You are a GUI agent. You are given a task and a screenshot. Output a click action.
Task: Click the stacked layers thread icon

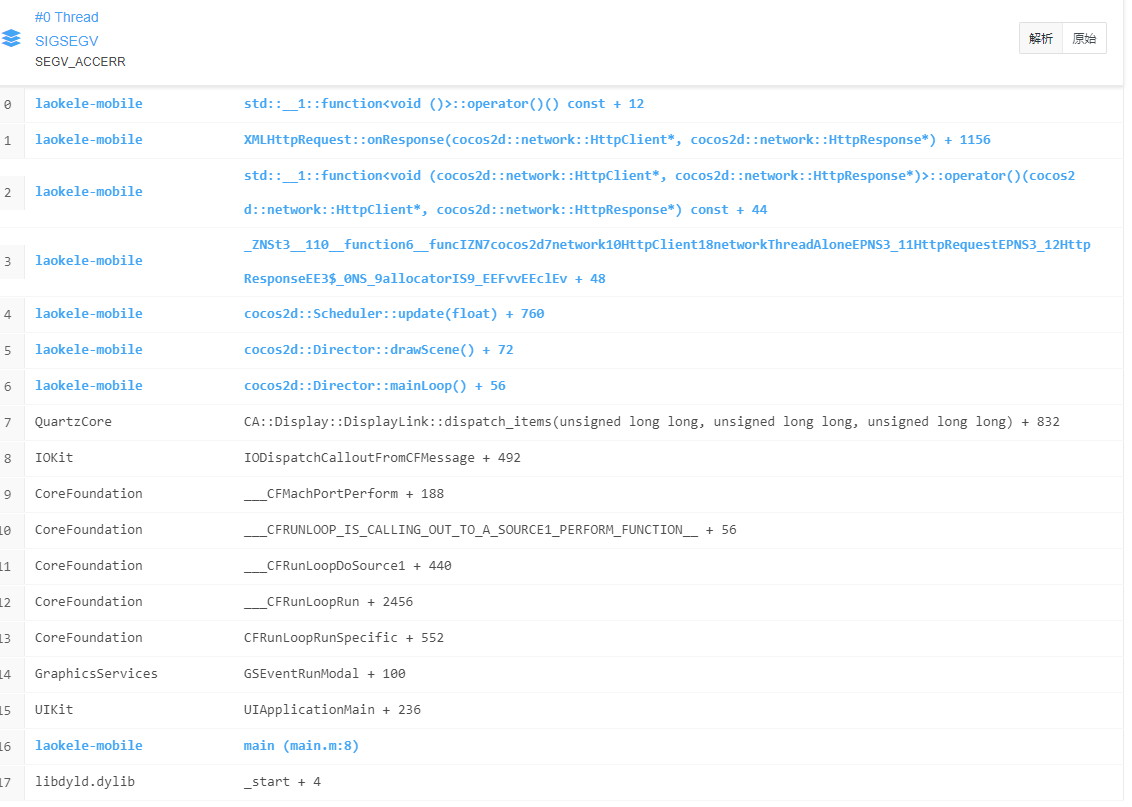tap(11, 38)
